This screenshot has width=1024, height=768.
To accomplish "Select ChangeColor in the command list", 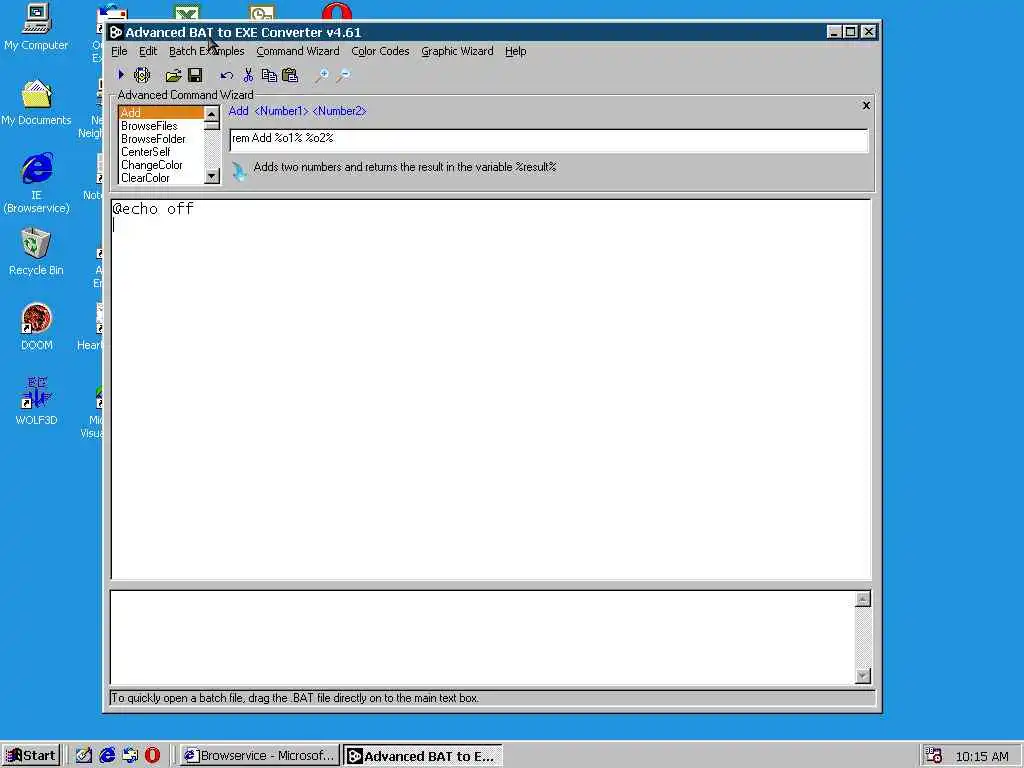I will click(161, 165).
